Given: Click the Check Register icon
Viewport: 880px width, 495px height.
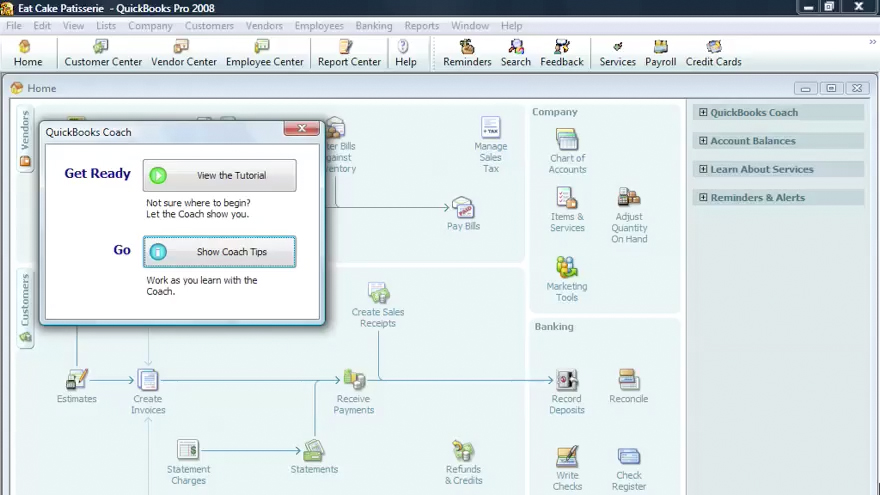Looking at the screenshot, I should [x=629, y=468].
